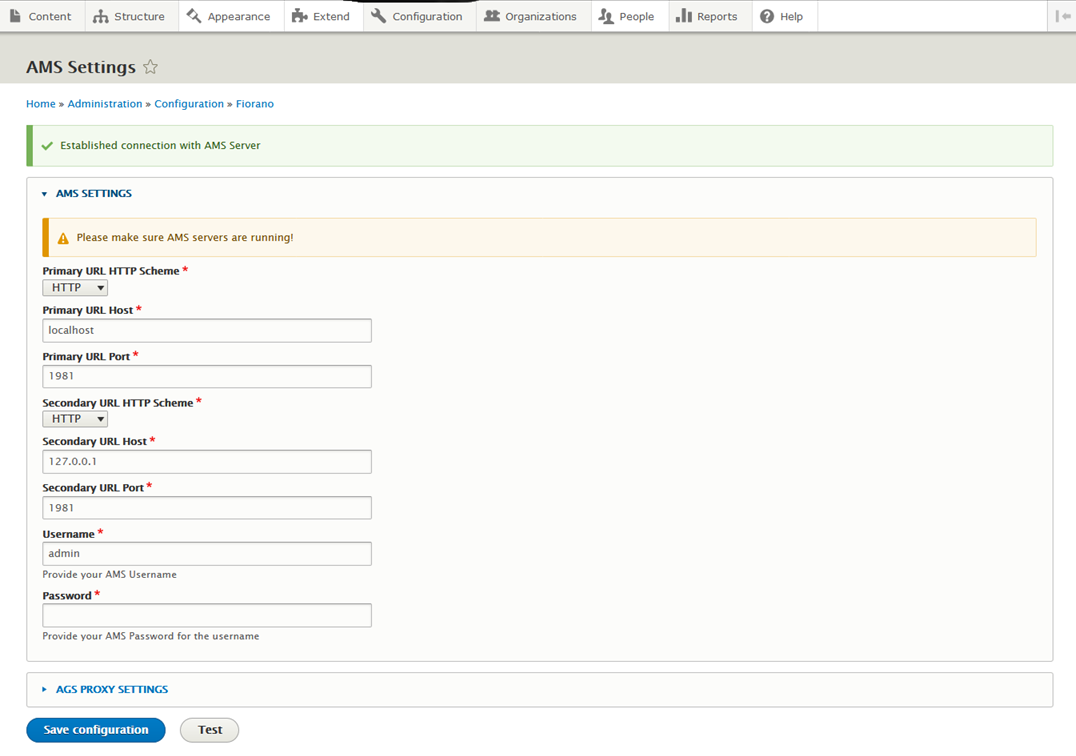1076x756 pixels.
Task: Go to the Appearance section
Action: (x=228, y=16)
